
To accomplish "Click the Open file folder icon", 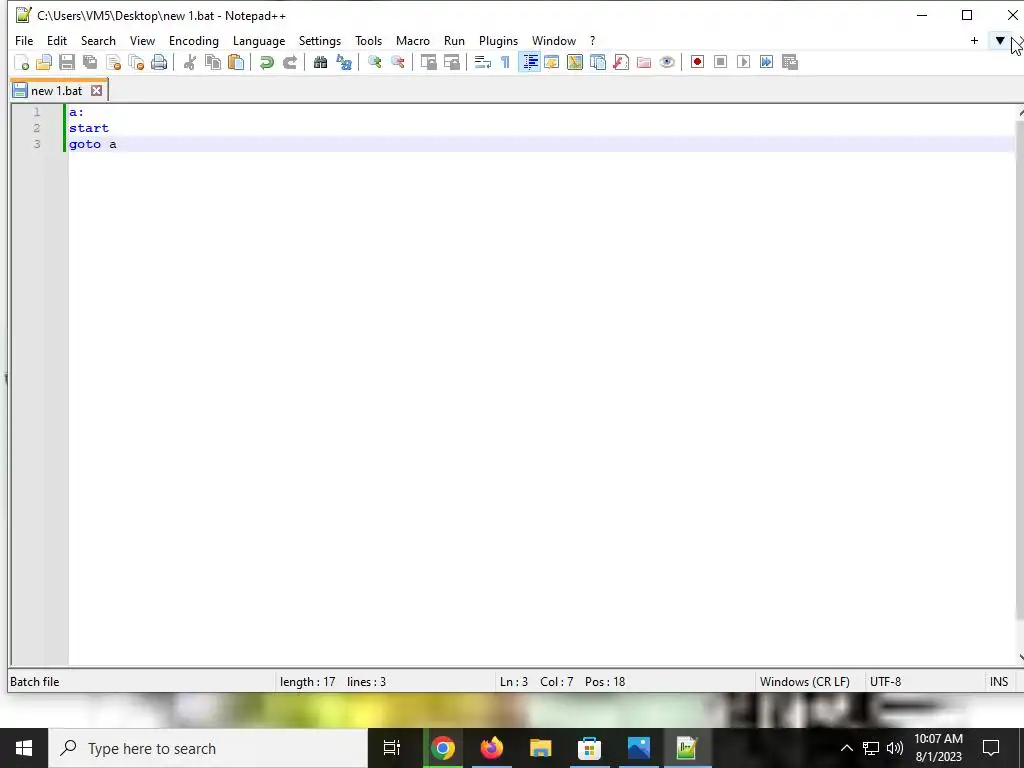I will 44,62.
